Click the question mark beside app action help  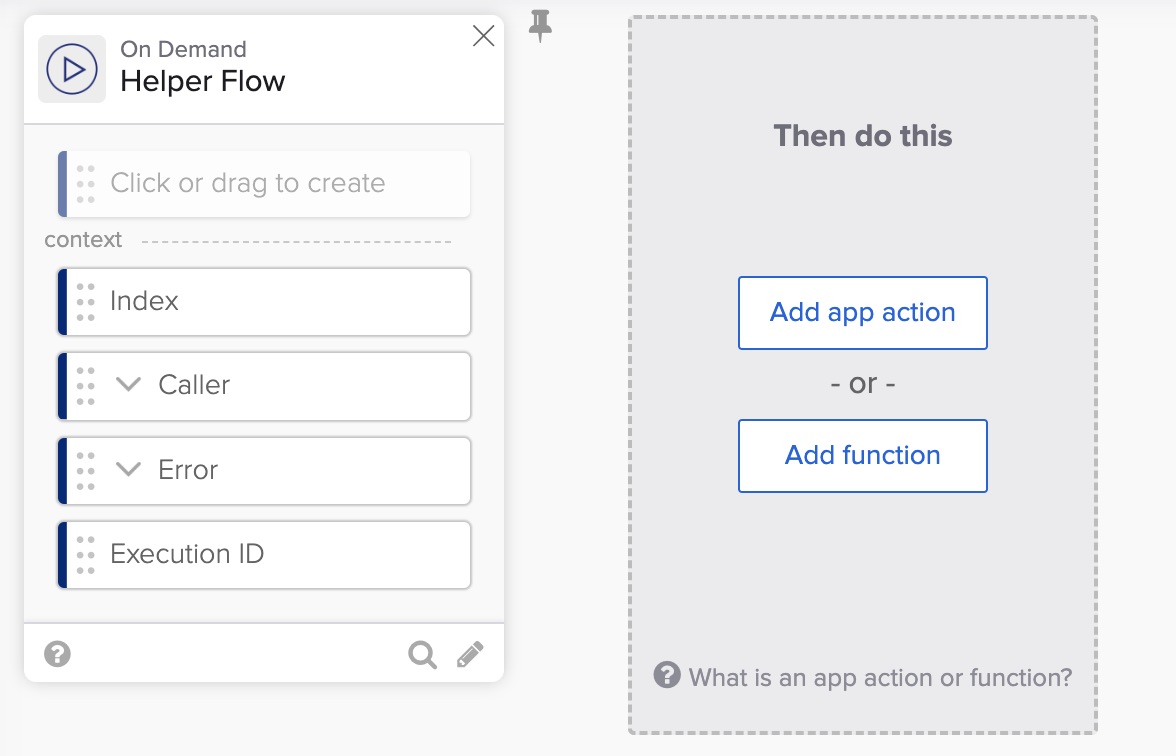pos(667,675)
